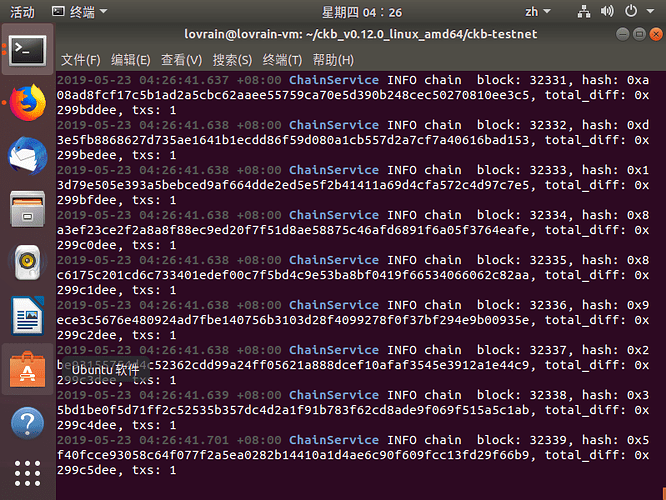Viewport: 666px width, 500px height.
Task: Open the Files manager icon
Action: click(28, 209)
